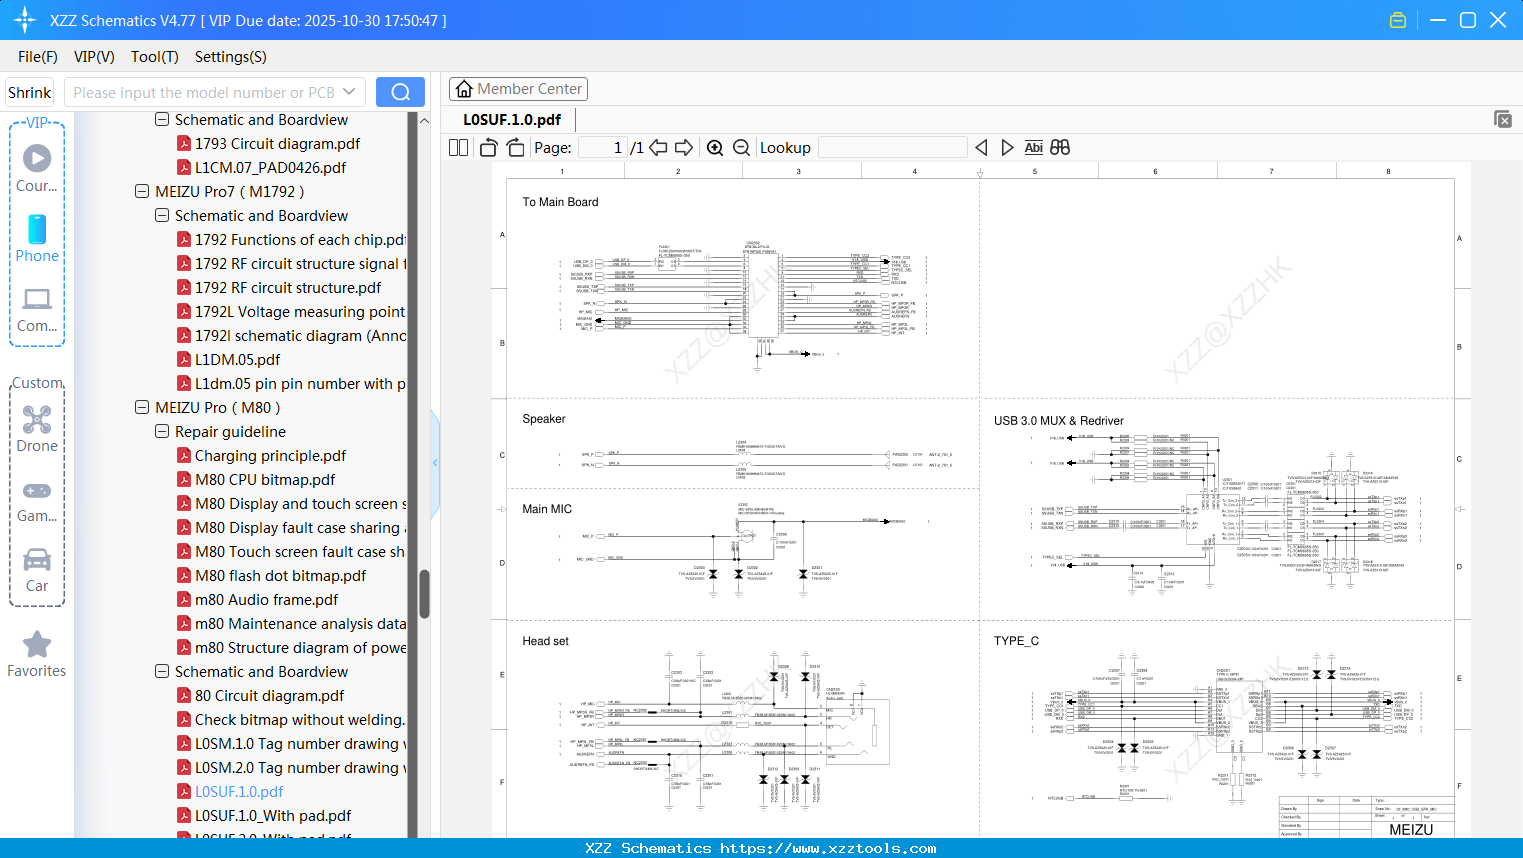The height and width of the screenshot is (858, 1523).
Task: Click the detach window icon at top right of viewer
Action: pos(1502,119)
